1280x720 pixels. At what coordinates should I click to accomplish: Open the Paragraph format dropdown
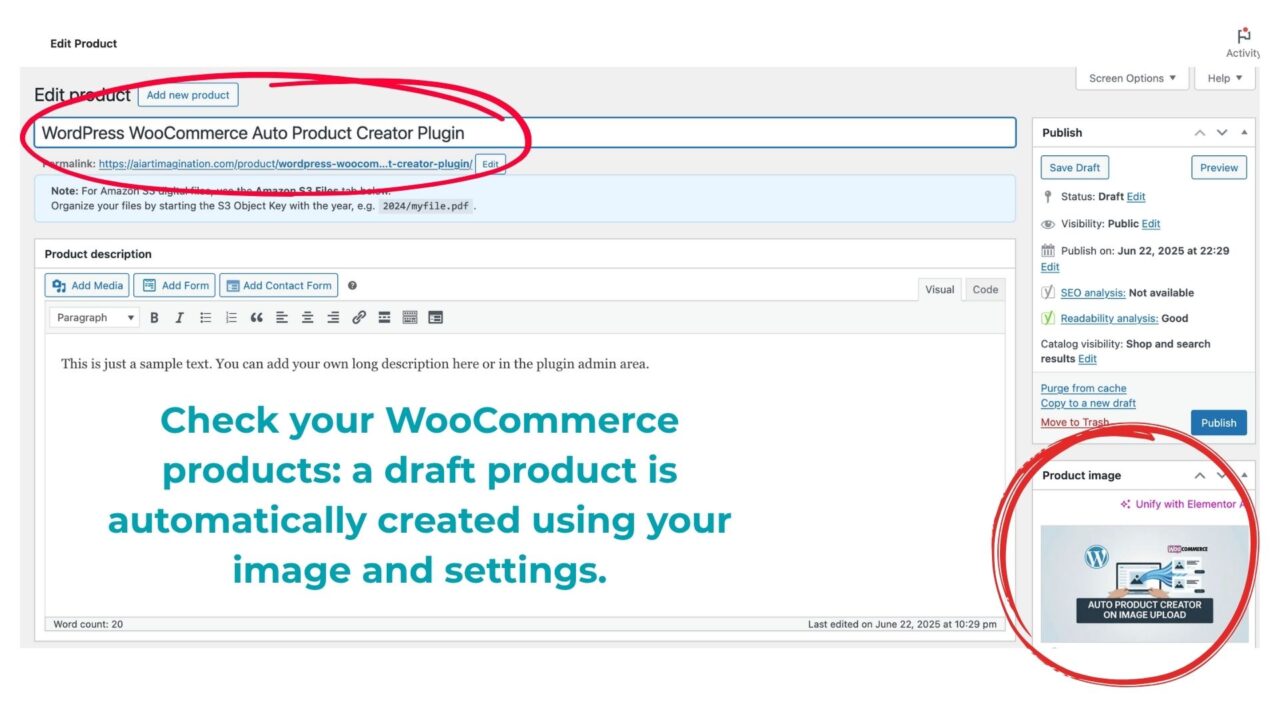tap(94, 318)
